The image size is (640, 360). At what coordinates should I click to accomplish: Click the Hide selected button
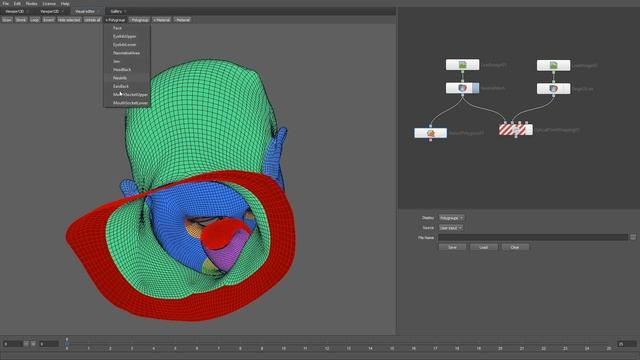point(69,20)
